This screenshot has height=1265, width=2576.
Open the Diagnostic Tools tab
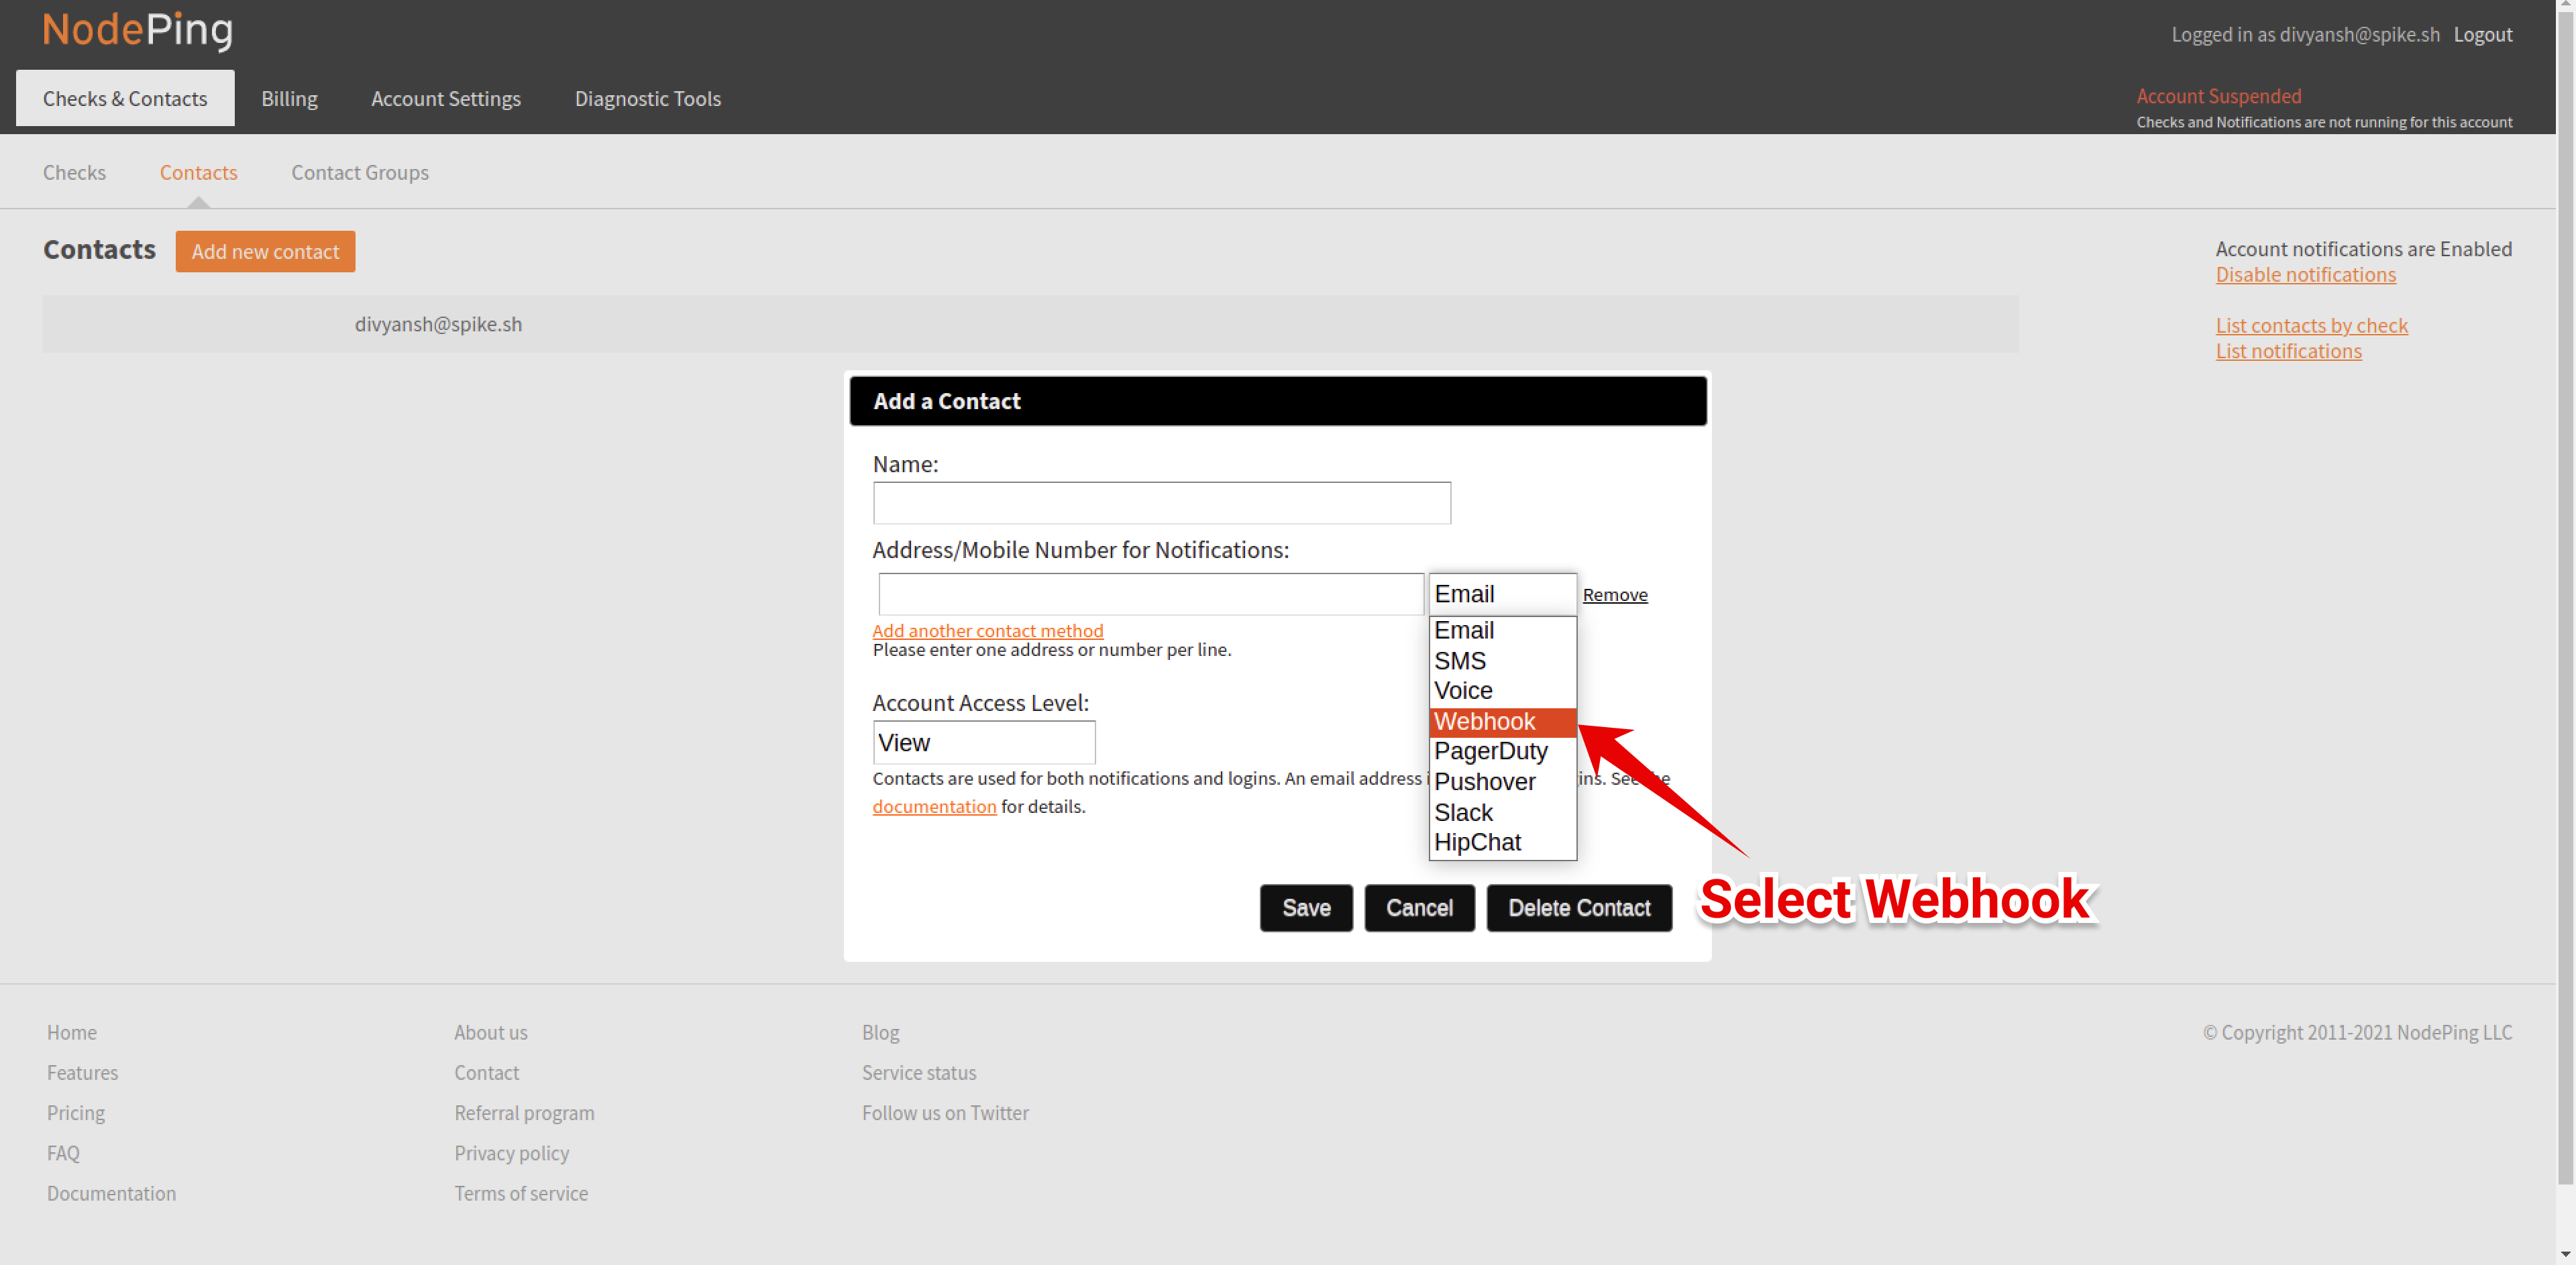(x=648, y=98)
